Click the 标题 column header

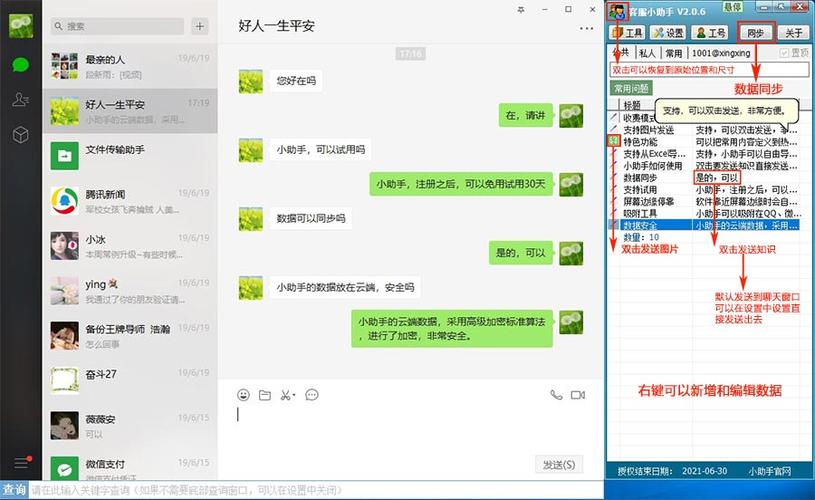tap(632, 105)
